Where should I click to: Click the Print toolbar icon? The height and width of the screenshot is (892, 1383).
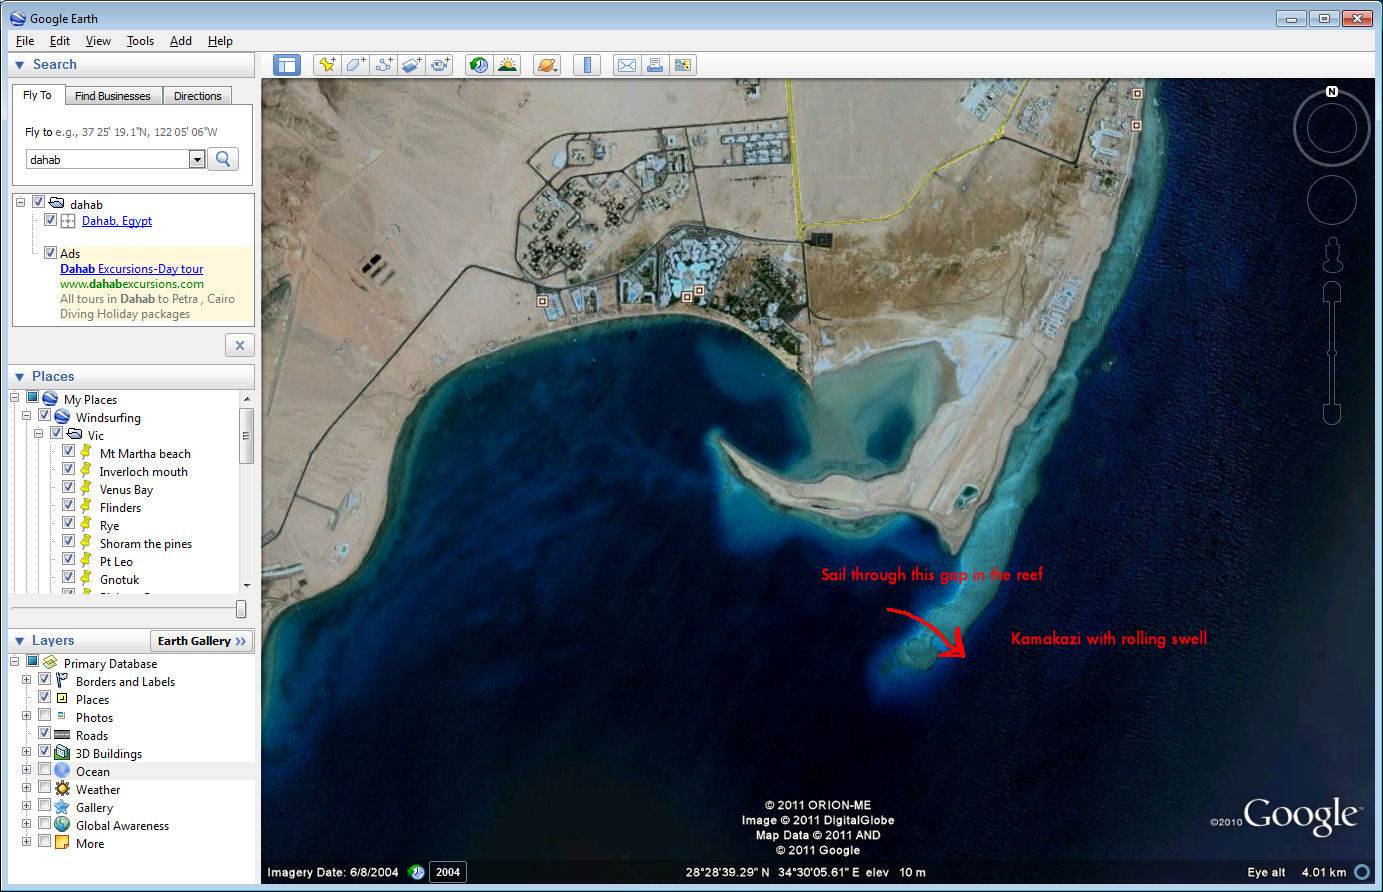tap(654, 65)
